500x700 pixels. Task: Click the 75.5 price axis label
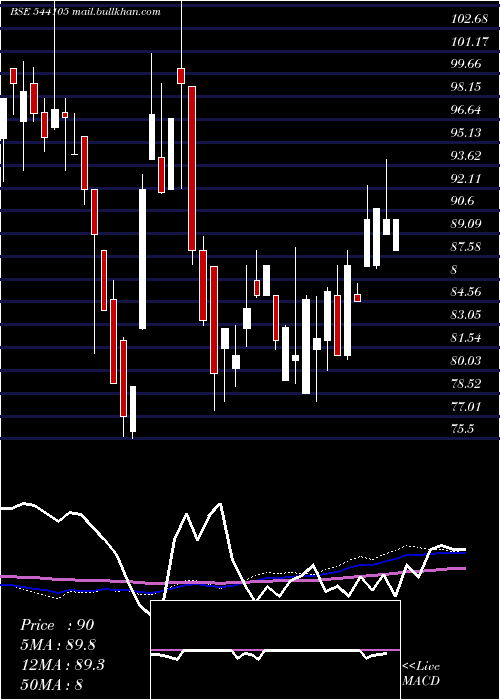click(x=462, y=429)
